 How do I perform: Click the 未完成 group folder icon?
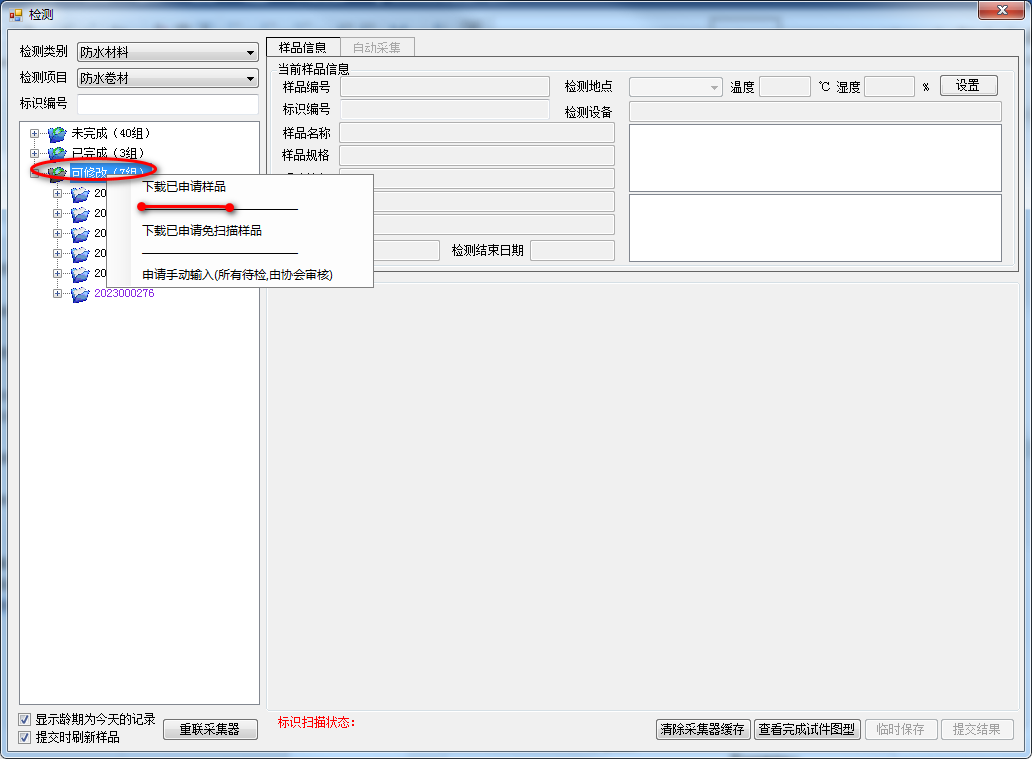(x=56, y=133)
